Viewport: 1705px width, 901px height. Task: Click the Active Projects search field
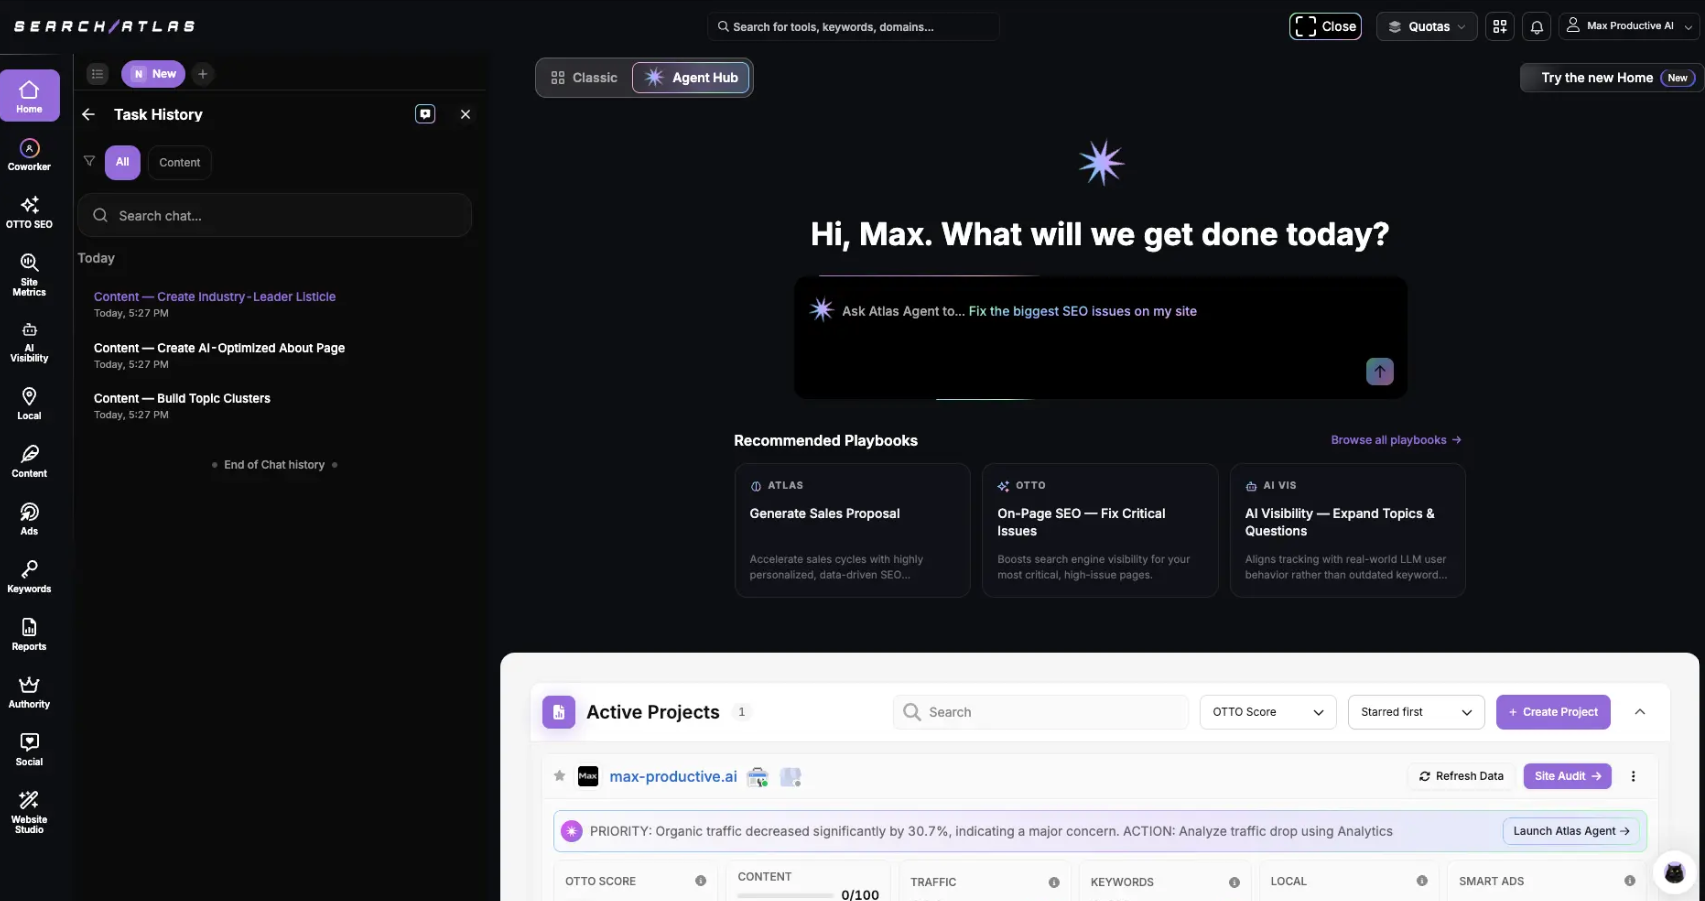click(1040, 712)
